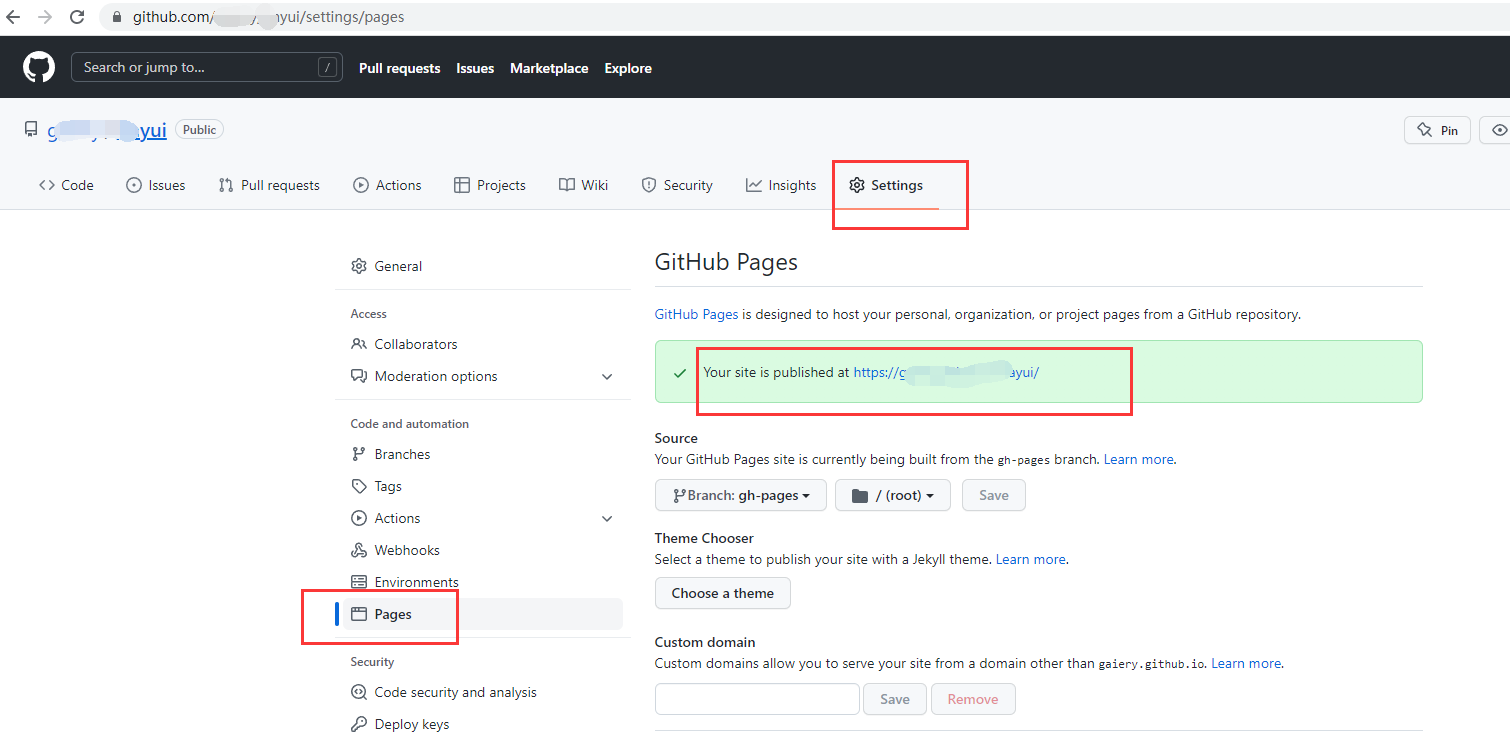Open Marketplace in the top header
This screenshot has width=1510, height=743.
click(x=549, y=68)
